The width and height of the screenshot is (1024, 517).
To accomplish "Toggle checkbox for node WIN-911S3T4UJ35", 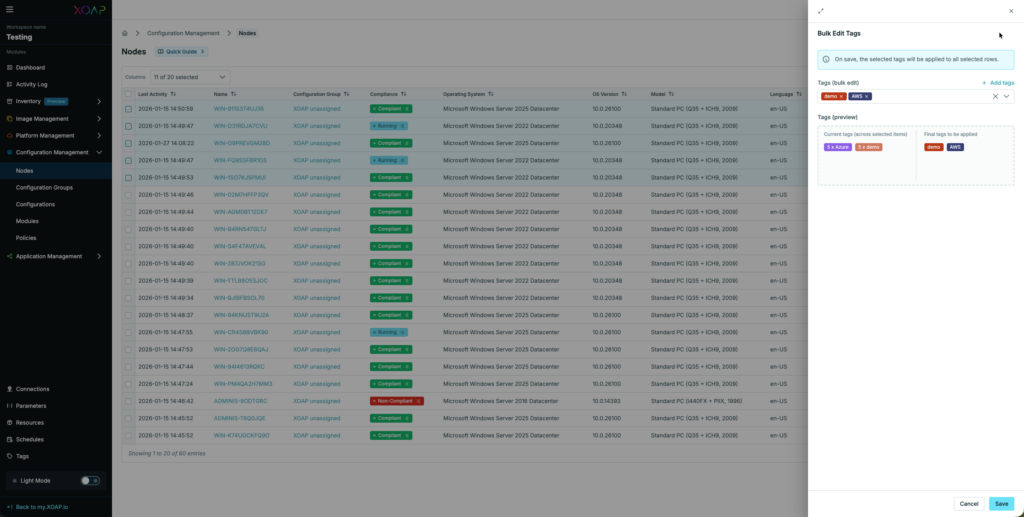I will coord(128,108).
